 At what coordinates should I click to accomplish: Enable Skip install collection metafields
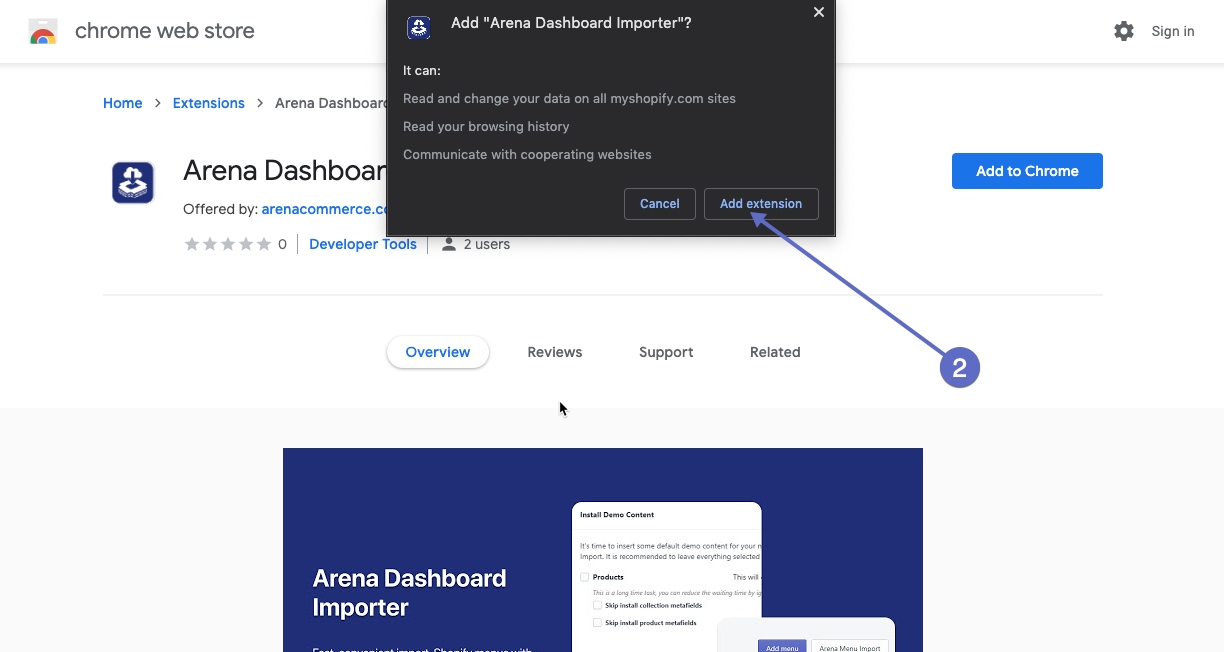[x=597, y=605]
